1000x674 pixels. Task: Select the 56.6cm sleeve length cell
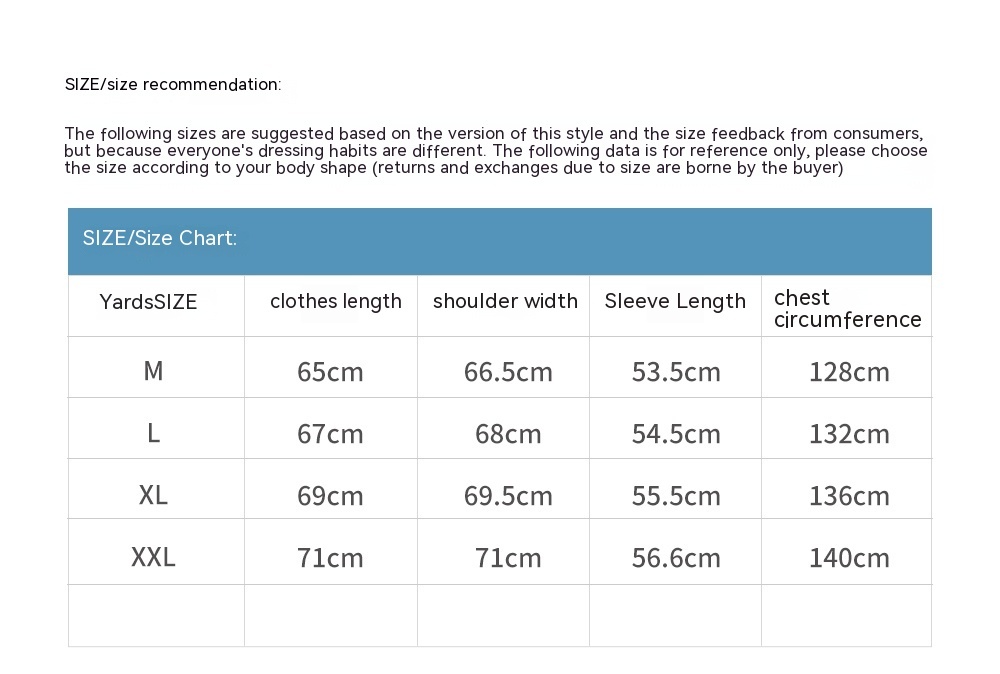[676, 558]
